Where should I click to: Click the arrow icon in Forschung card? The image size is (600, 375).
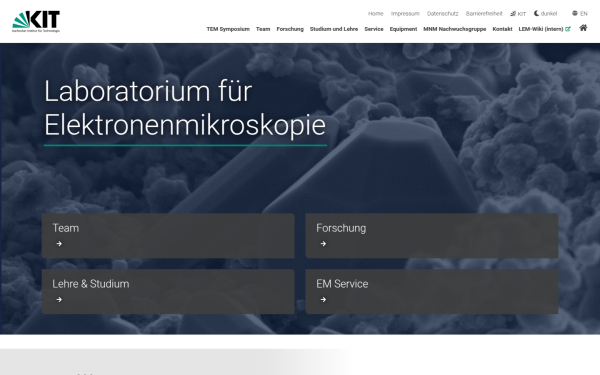click(x=323, y=244)
